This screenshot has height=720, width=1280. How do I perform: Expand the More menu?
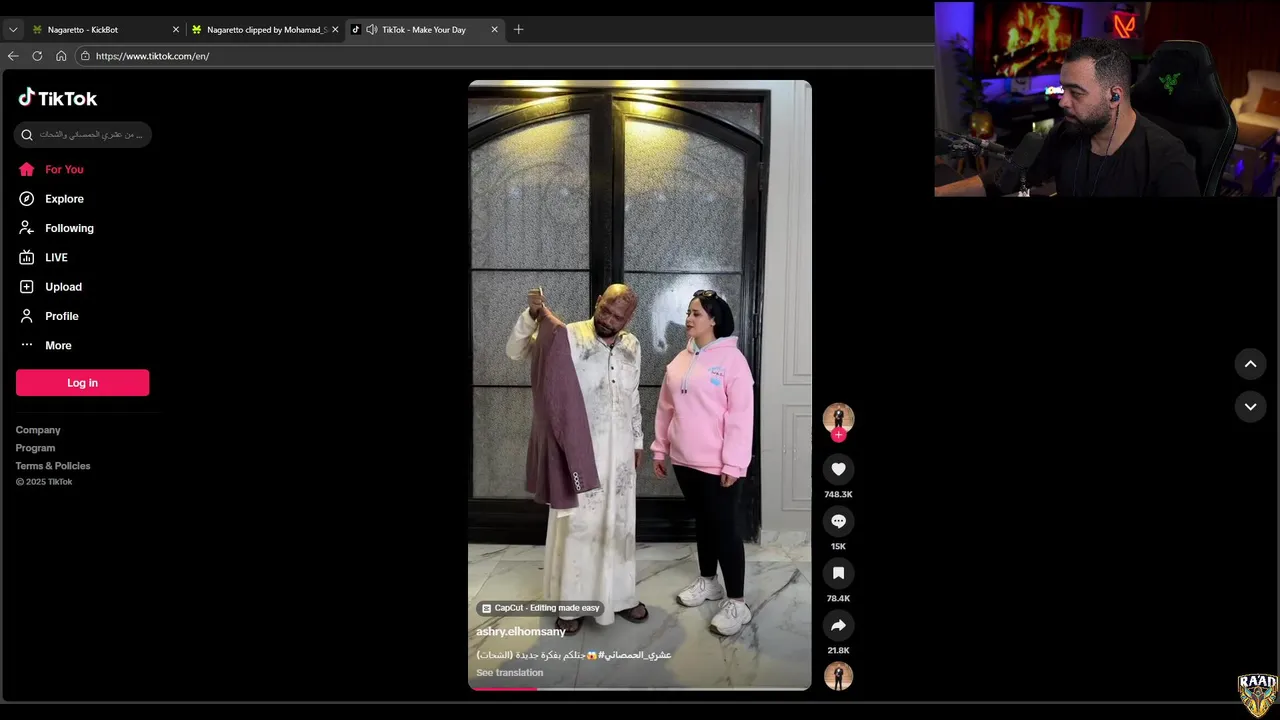[x=45, y=345]
